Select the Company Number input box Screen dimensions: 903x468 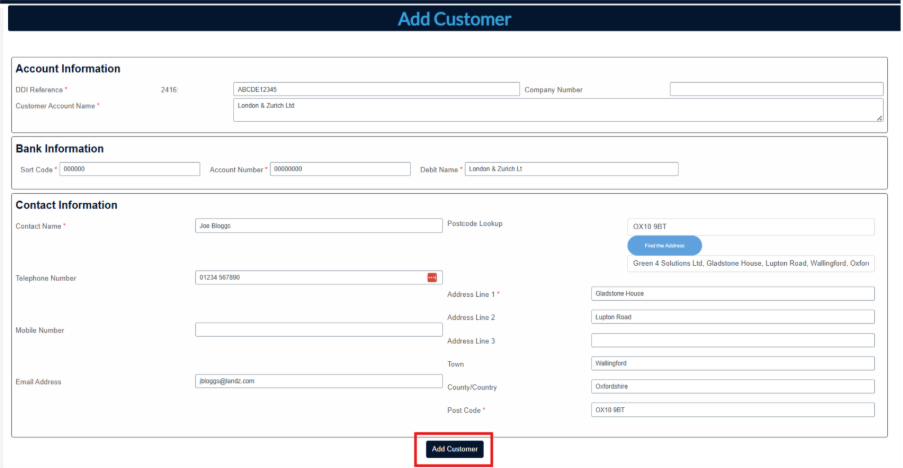[x=776, y=89]
